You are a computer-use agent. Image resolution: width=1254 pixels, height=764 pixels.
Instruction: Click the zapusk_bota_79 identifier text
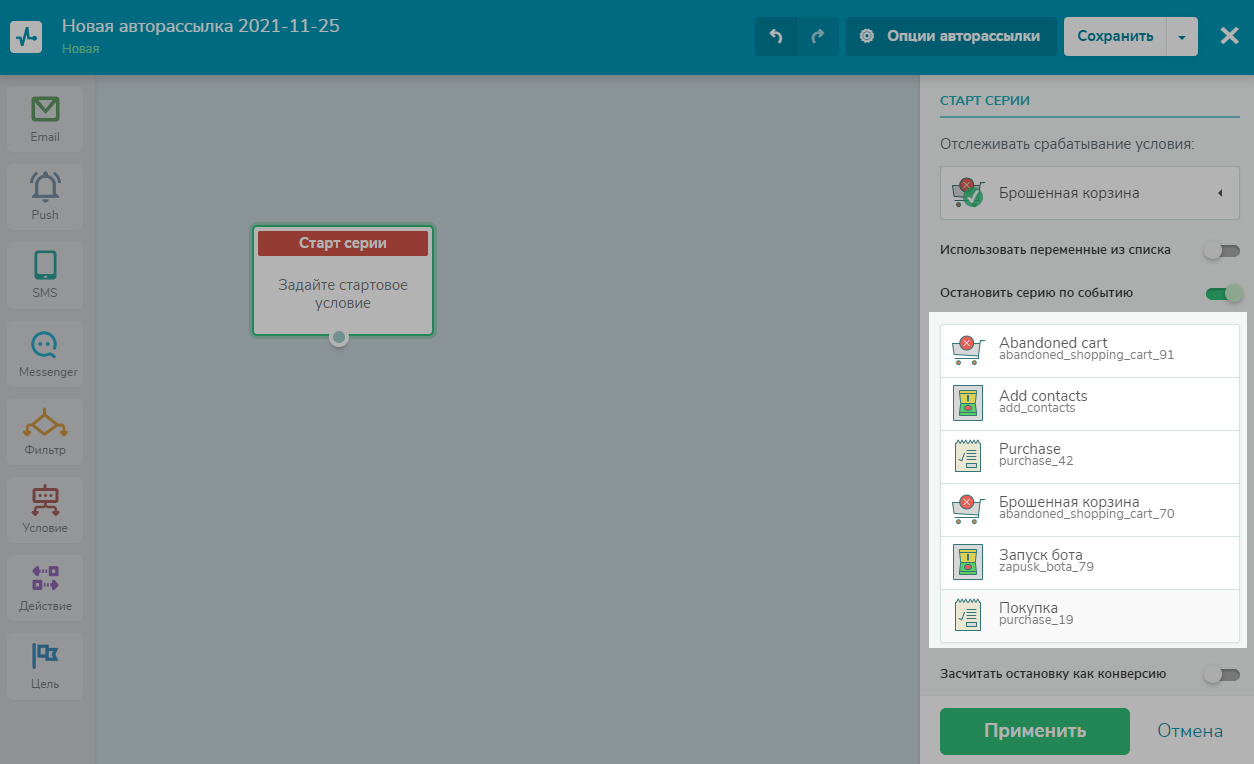1046,567
